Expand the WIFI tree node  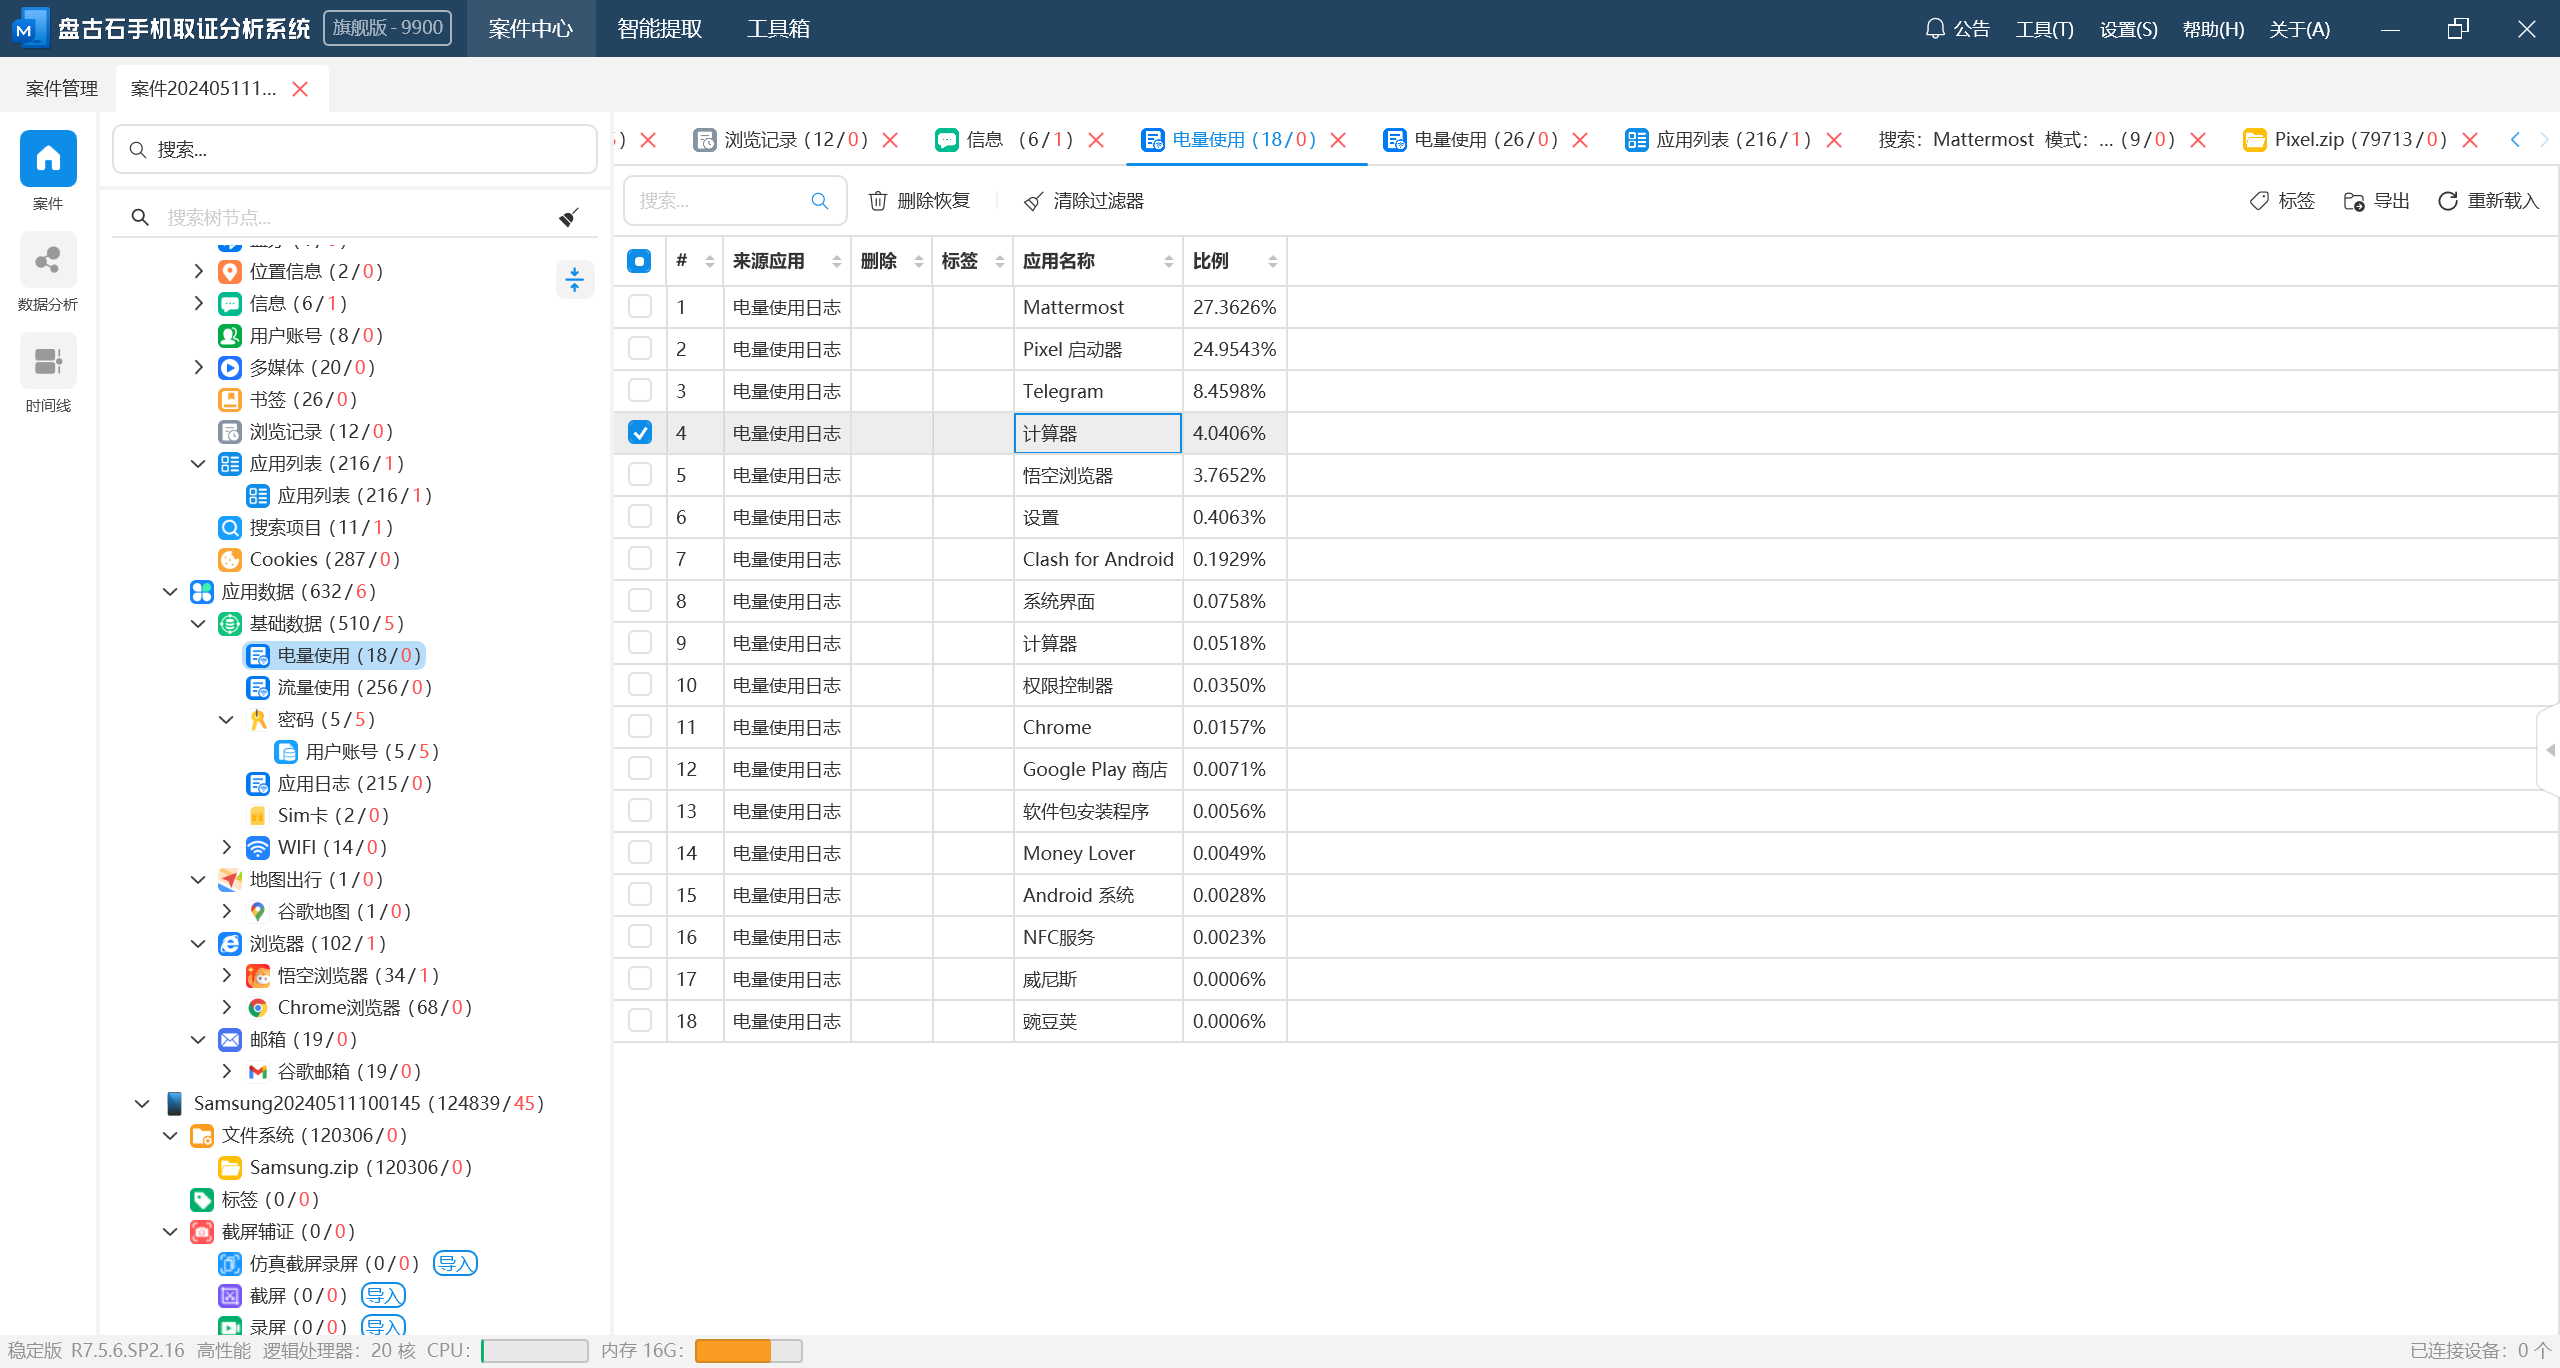pos(226,847)
